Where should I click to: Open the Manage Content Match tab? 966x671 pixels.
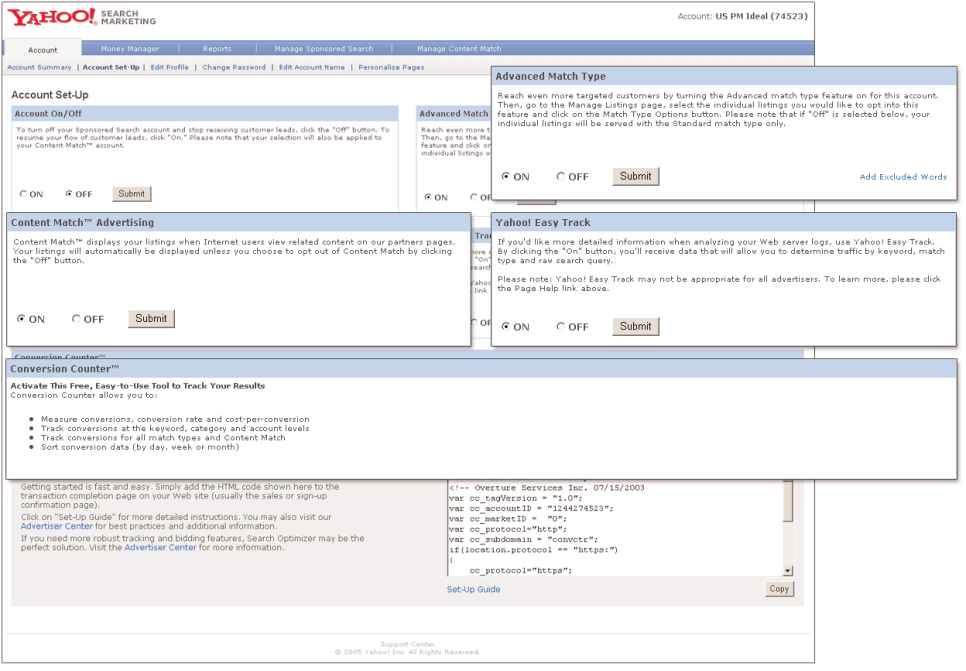point(459,48)
